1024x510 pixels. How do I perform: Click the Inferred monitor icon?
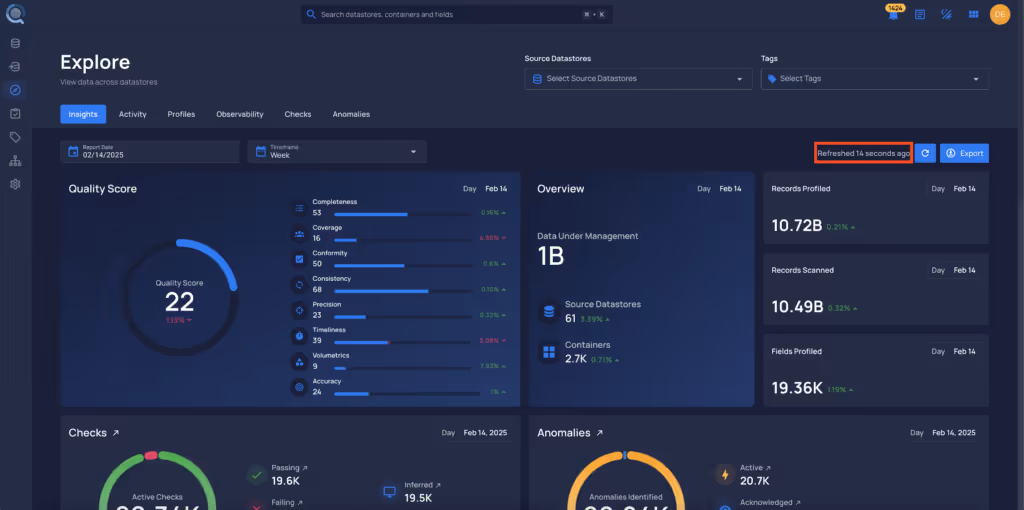point(389,492)
